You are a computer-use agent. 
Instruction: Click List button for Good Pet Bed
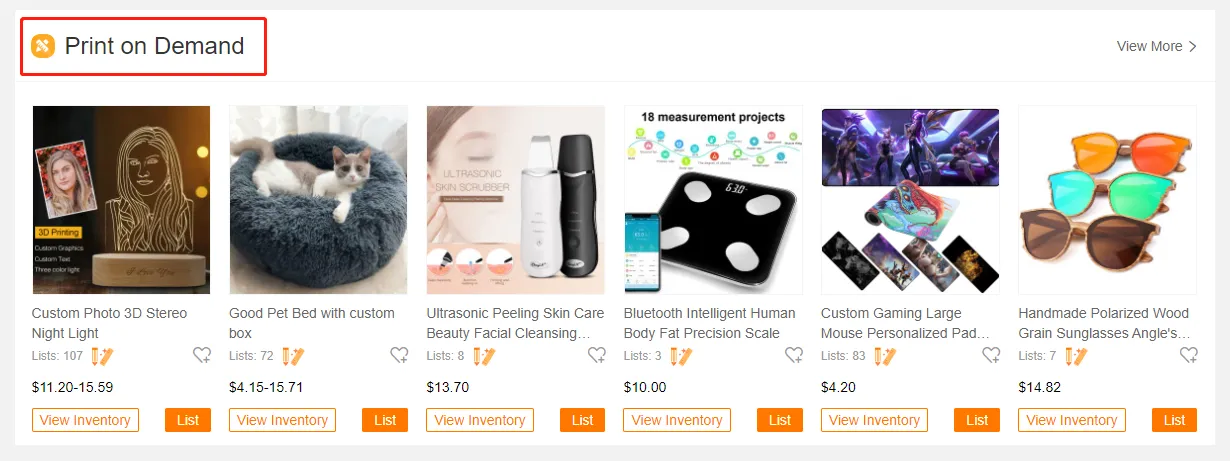(385, 420)
